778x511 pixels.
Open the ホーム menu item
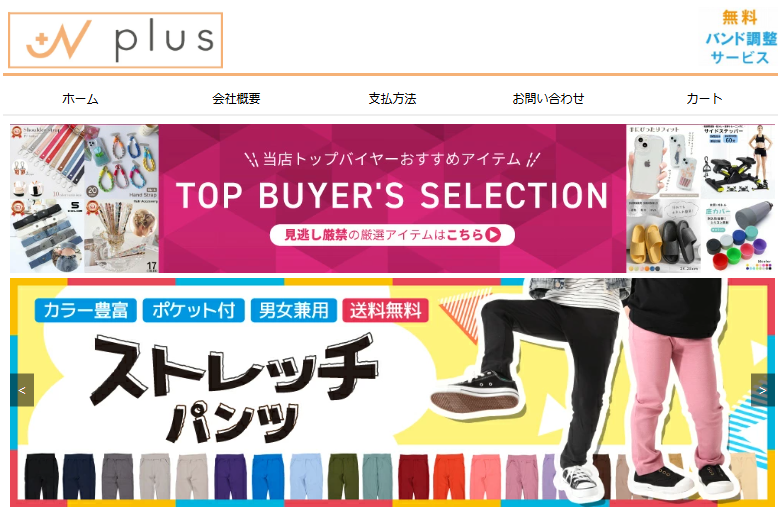click(80, 99)
